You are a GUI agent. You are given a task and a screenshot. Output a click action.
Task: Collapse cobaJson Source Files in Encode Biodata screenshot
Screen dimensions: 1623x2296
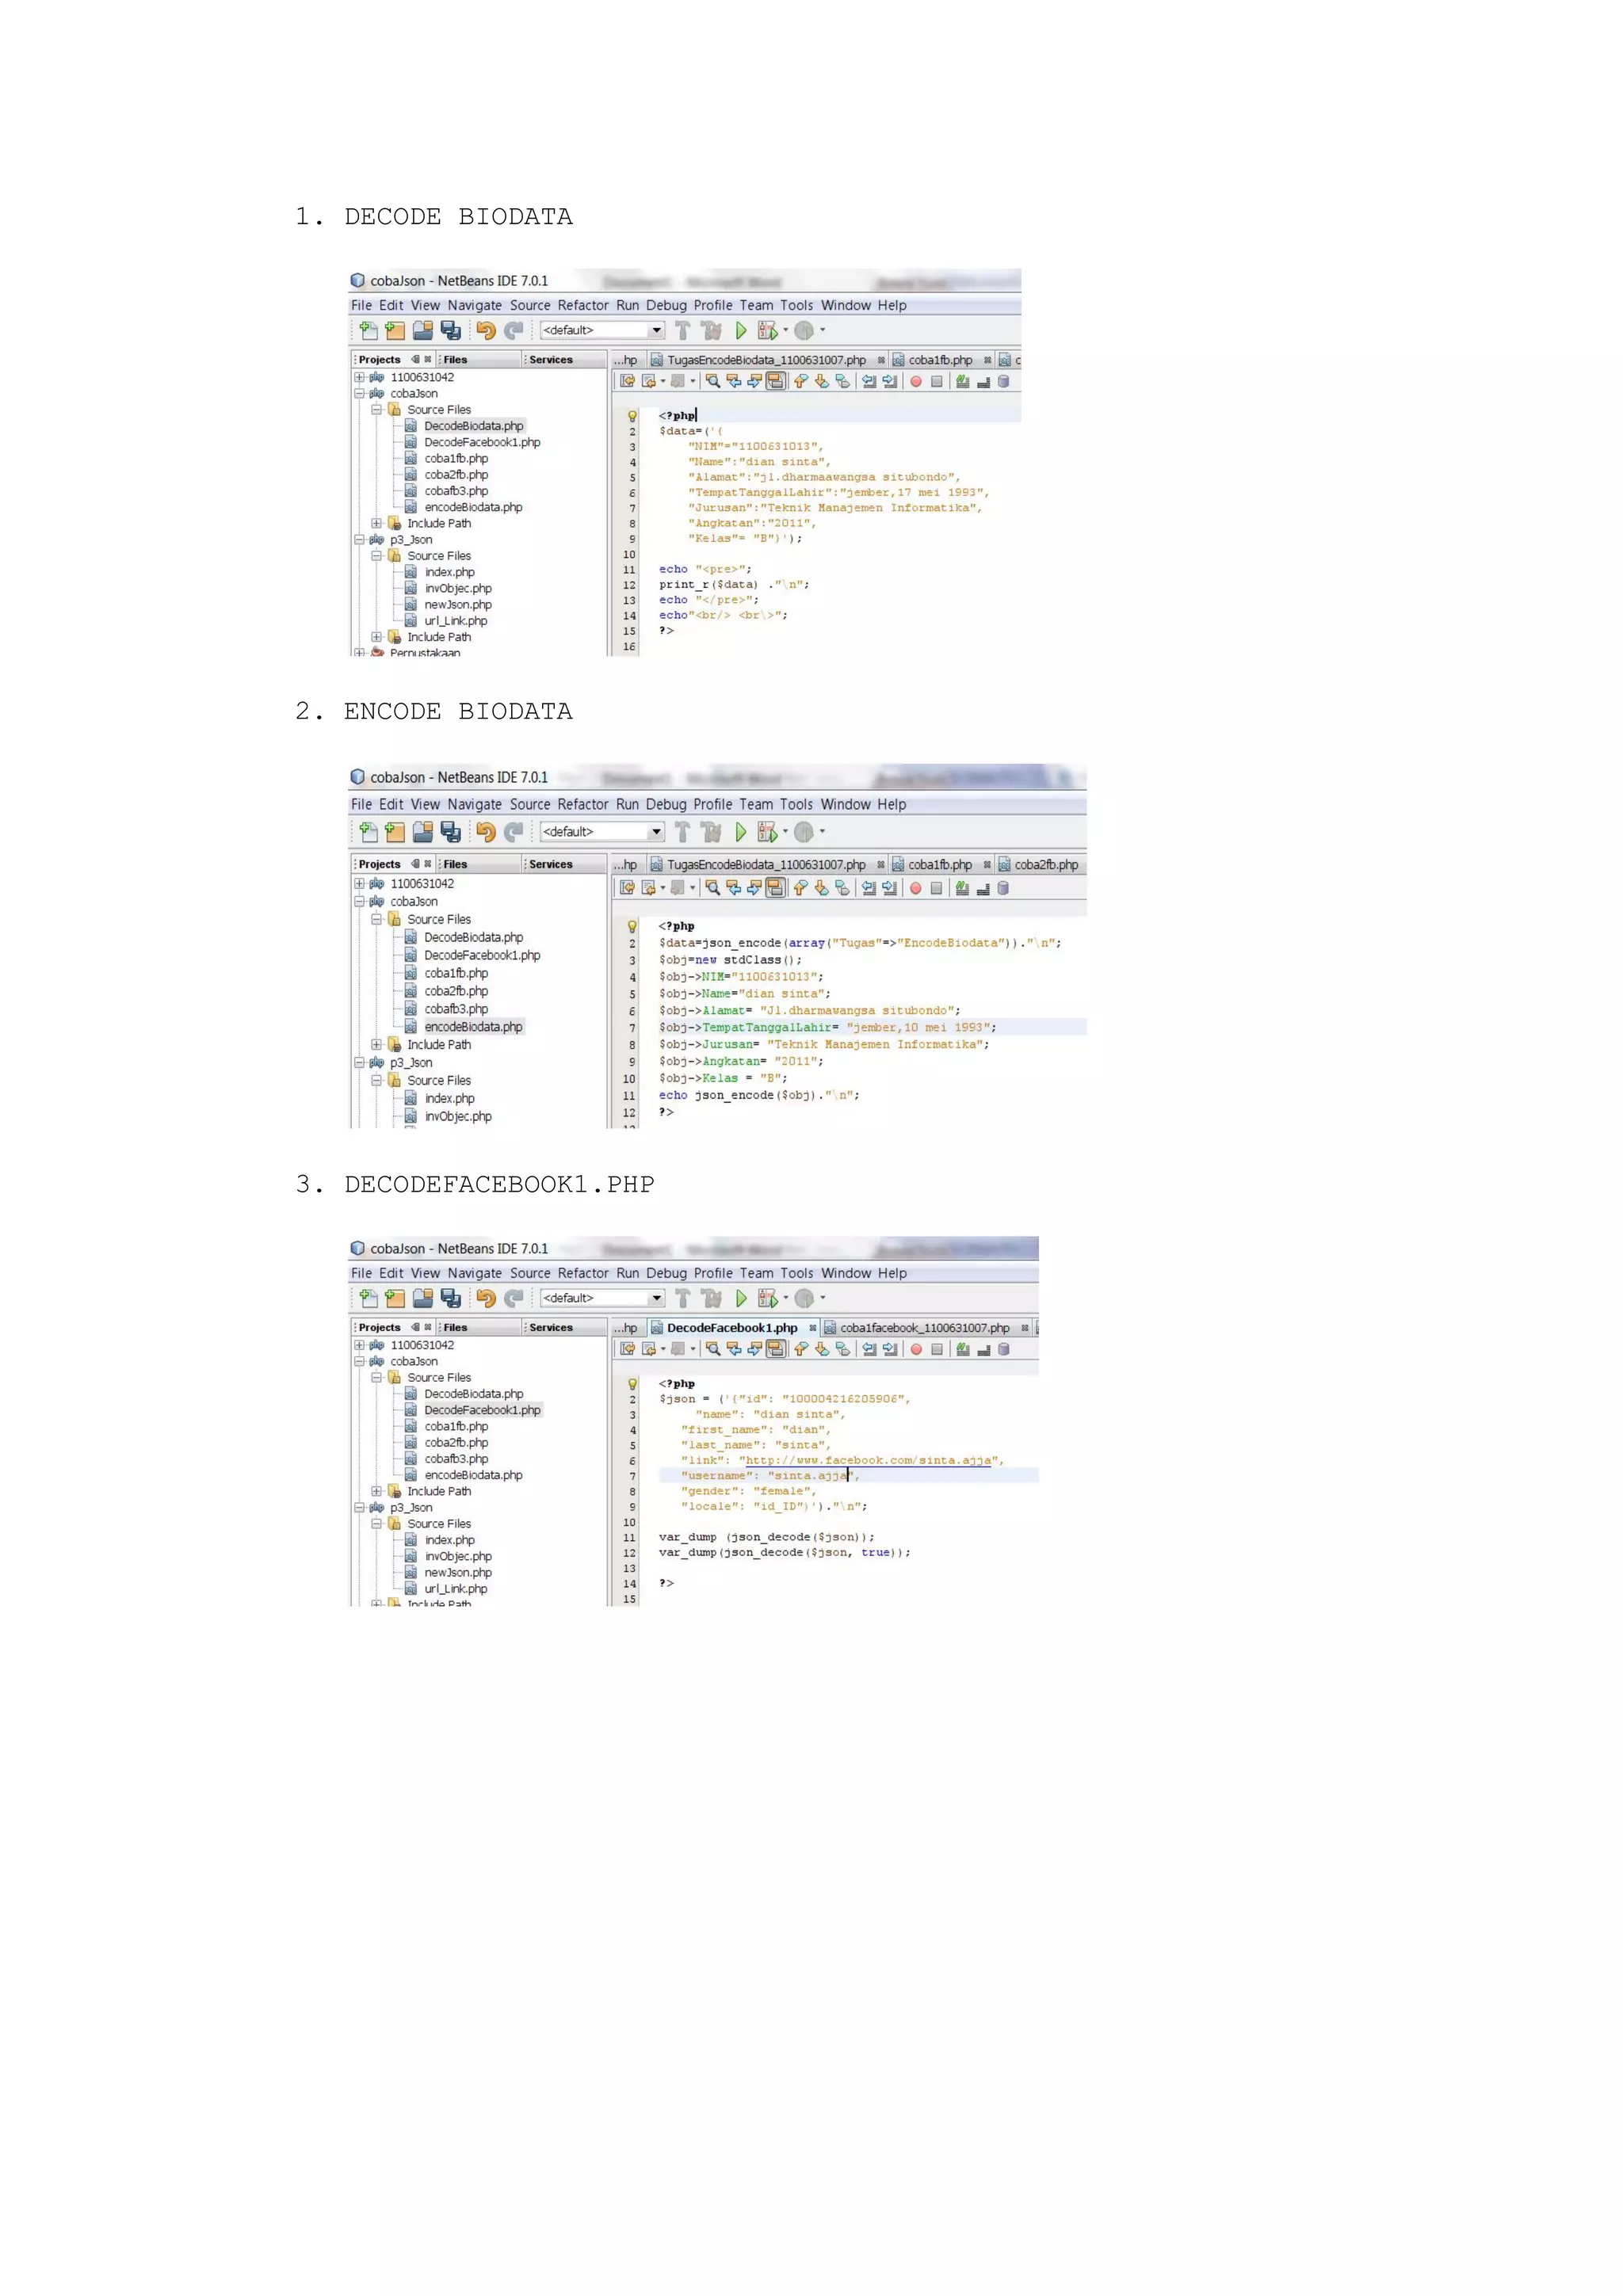[376, 919]
